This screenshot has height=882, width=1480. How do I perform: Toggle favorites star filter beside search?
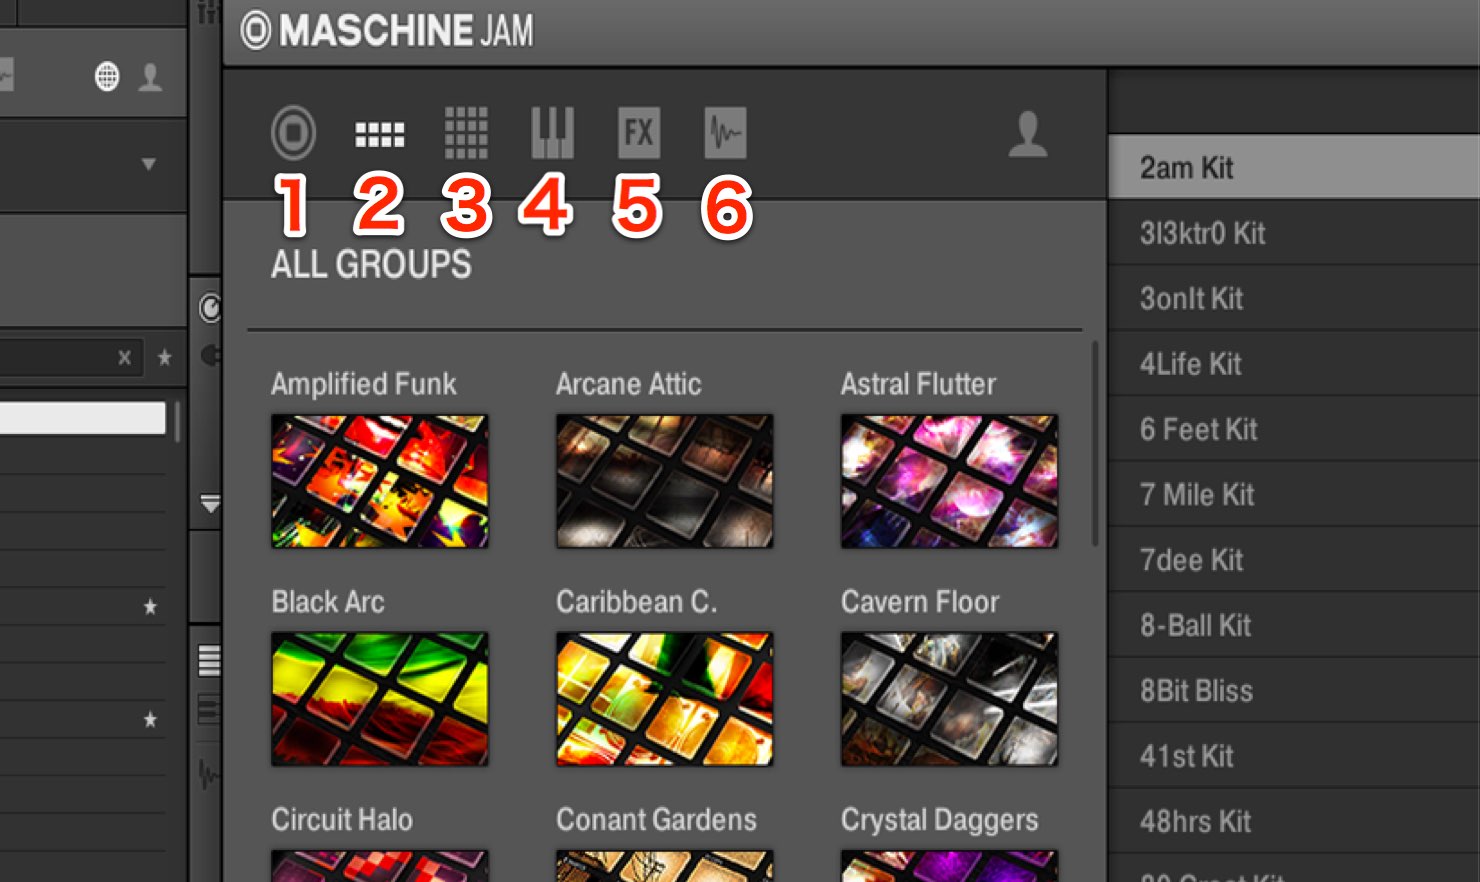165,357
